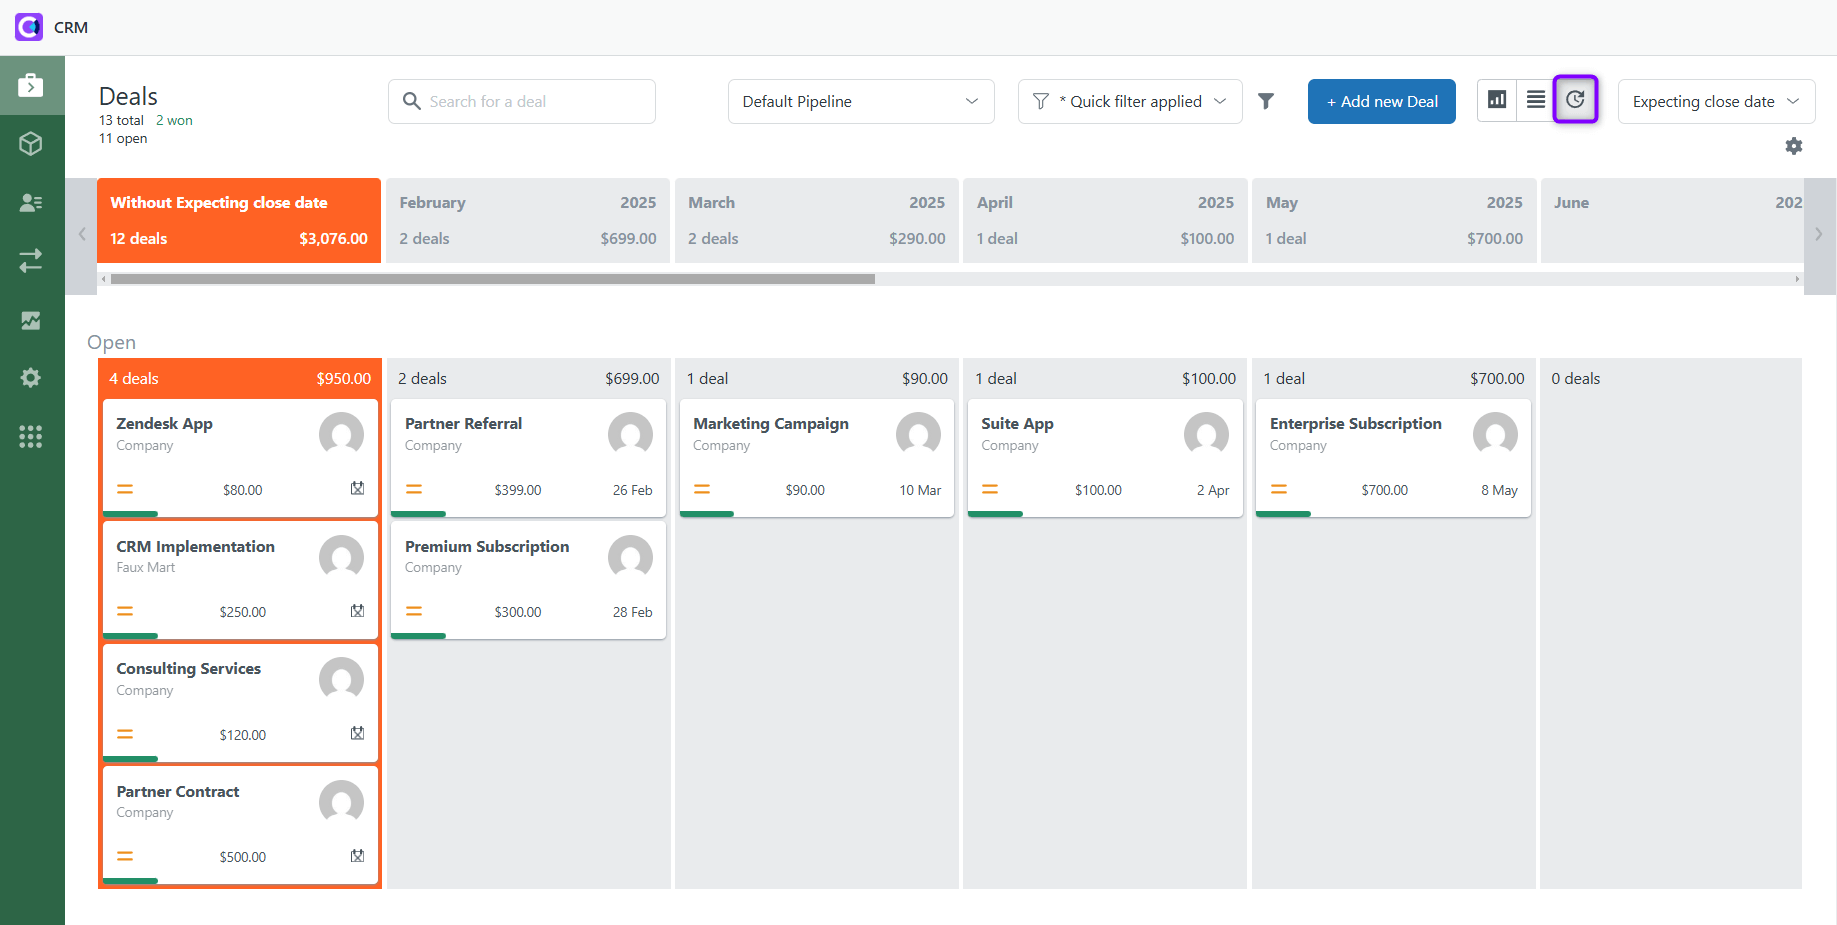Open the Default Pipeline dropdown
Image resolution: width=1837 pixels, height=925 pixels.
(860, 101)
